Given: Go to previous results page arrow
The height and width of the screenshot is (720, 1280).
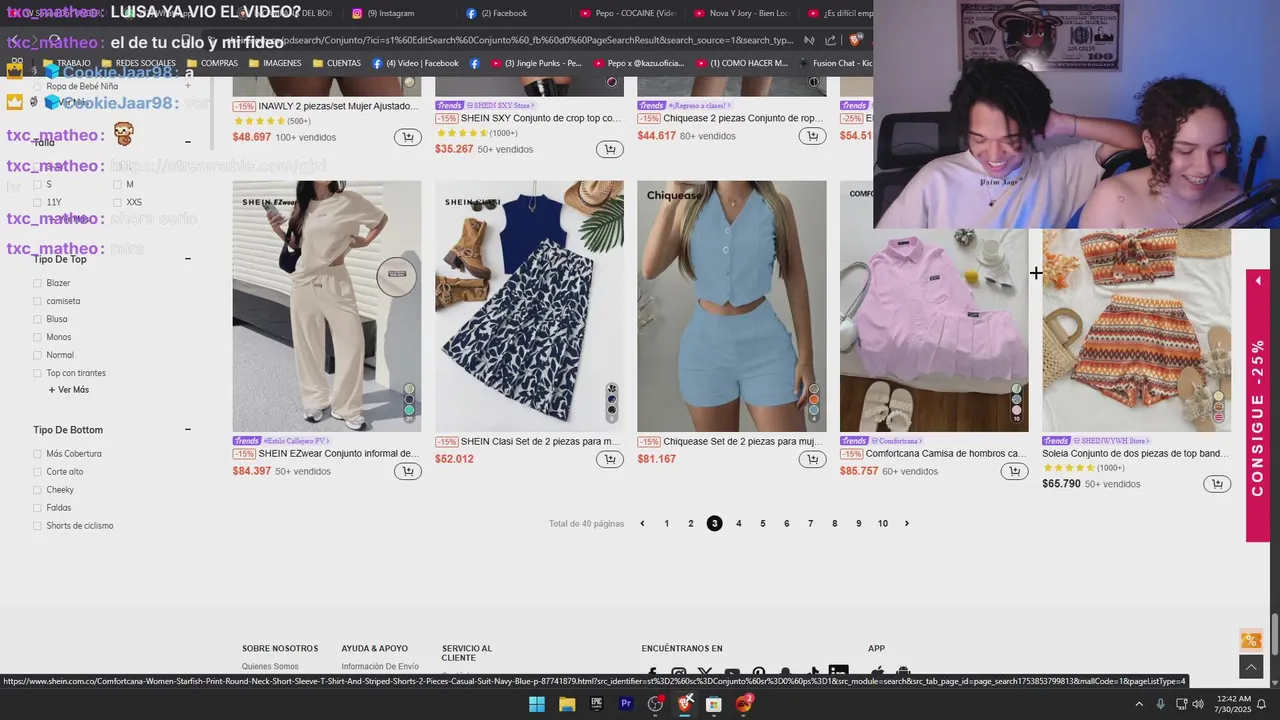Looking at the screenshot, I should coord(642,524).
